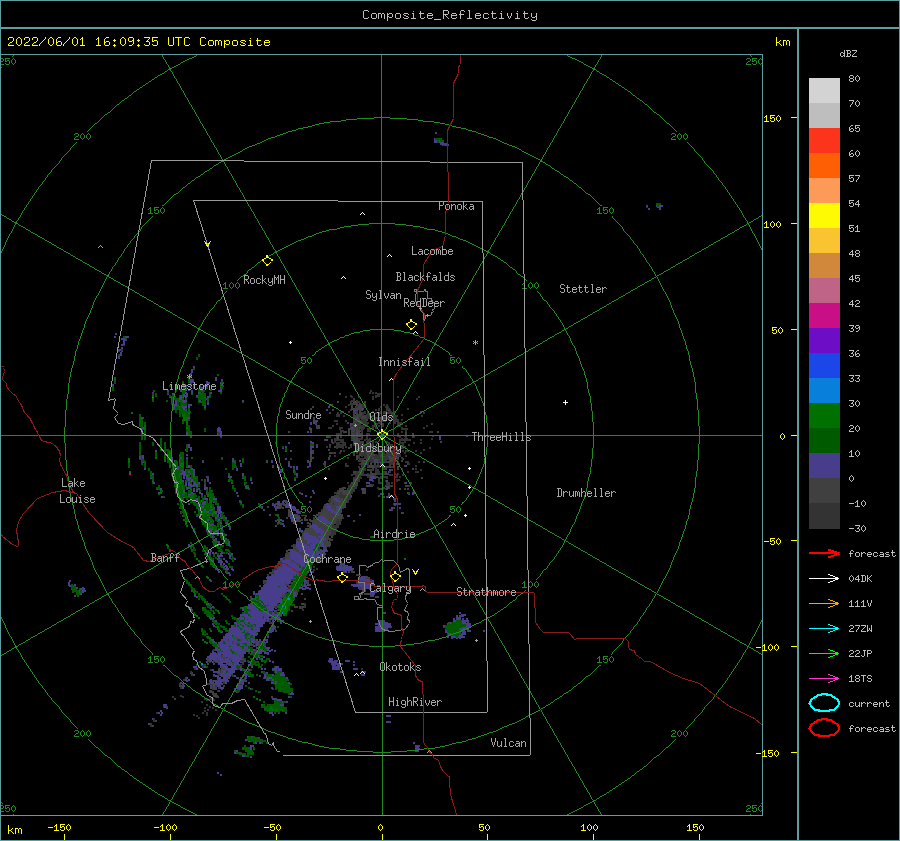Click the magenta 18TS arrow icon
This screenshot has height=841, width=900.
tap(824, 679)
